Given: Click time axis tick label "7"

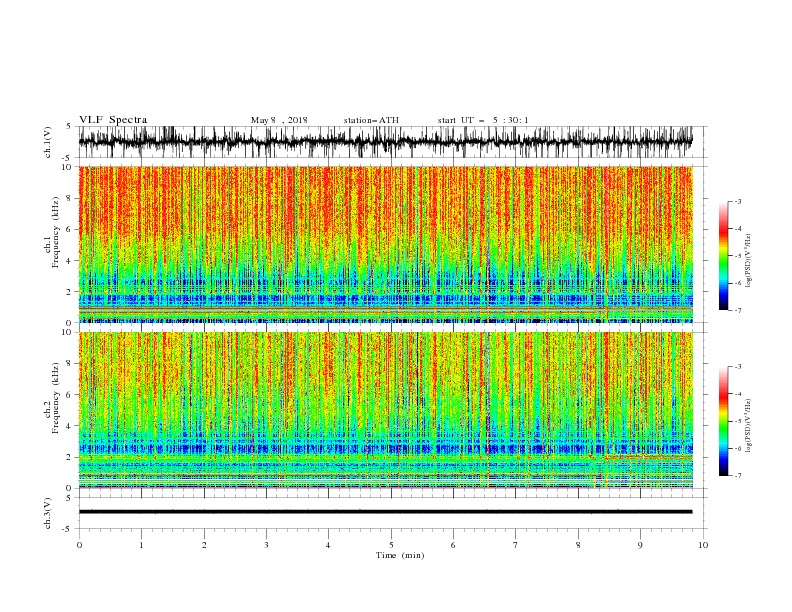Looking at the screenshot, I should pos(516,545).
